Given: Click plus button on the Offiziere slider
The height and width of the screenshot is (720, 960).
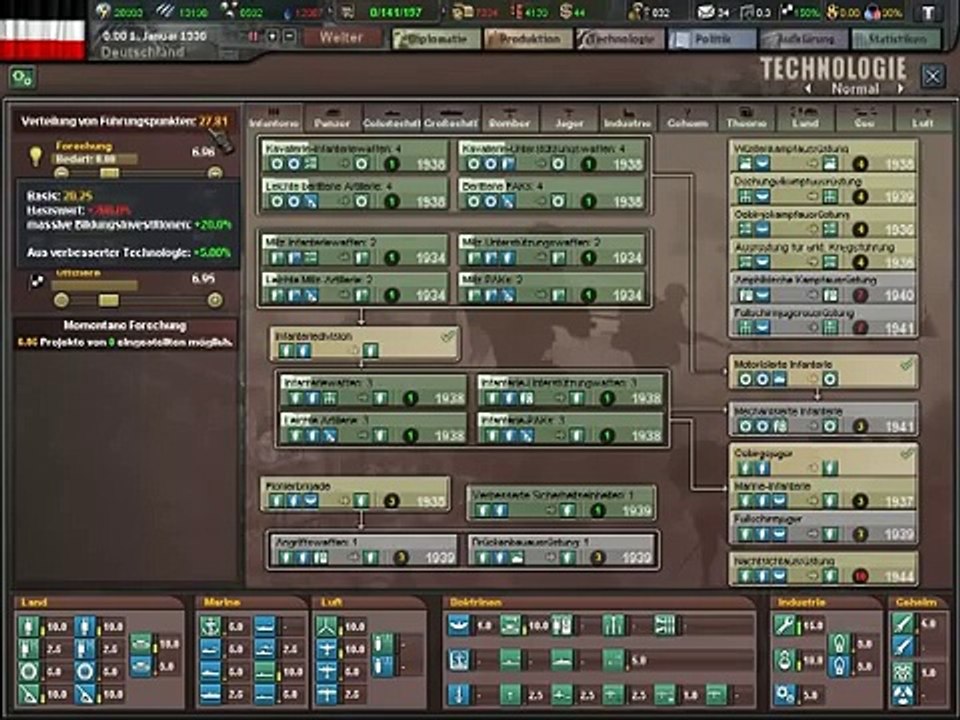Looking at the screenshot, I should pyautogui.click(x=215, y=300).
